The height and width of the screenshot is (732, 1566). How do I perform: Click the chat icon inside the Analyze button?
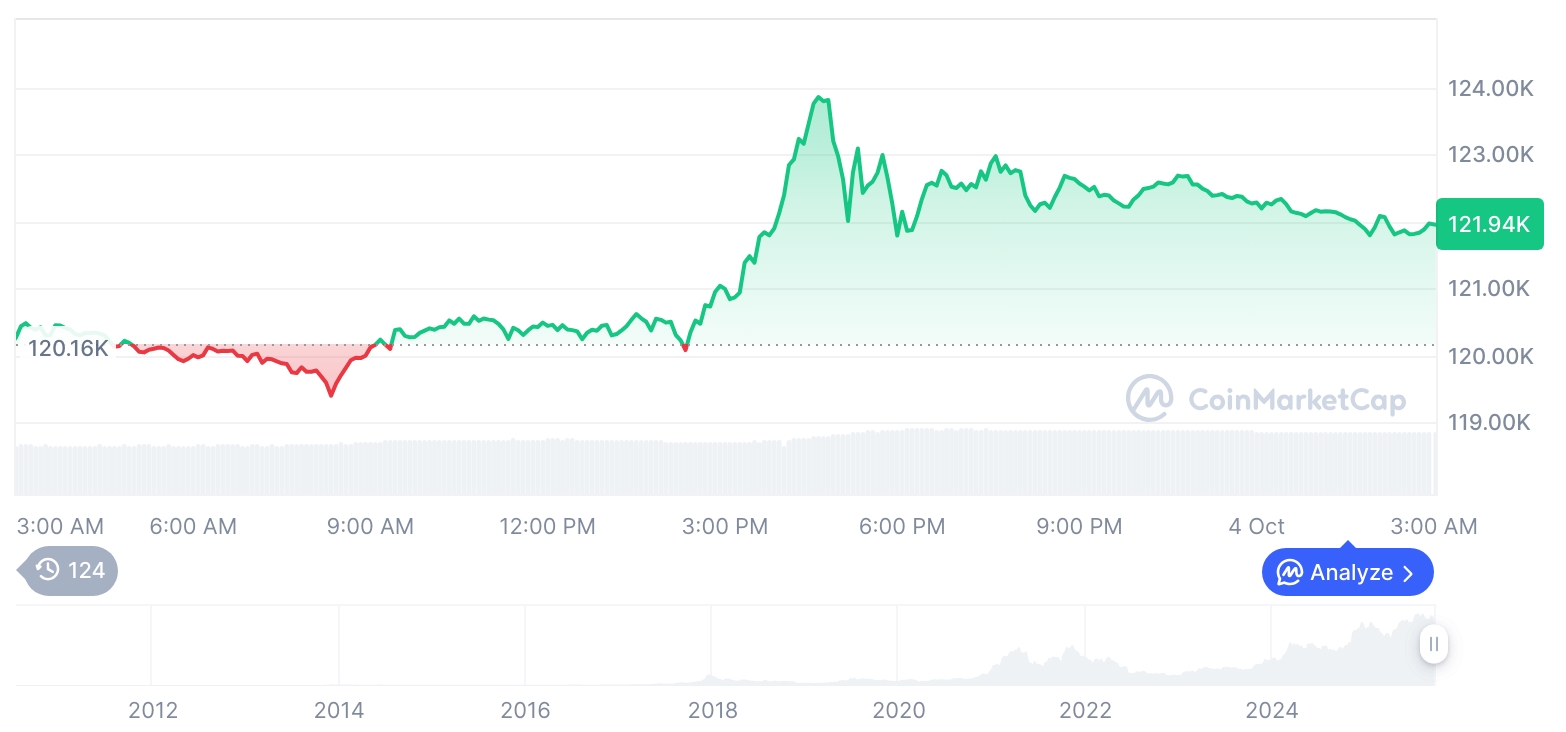point(1290,573)
